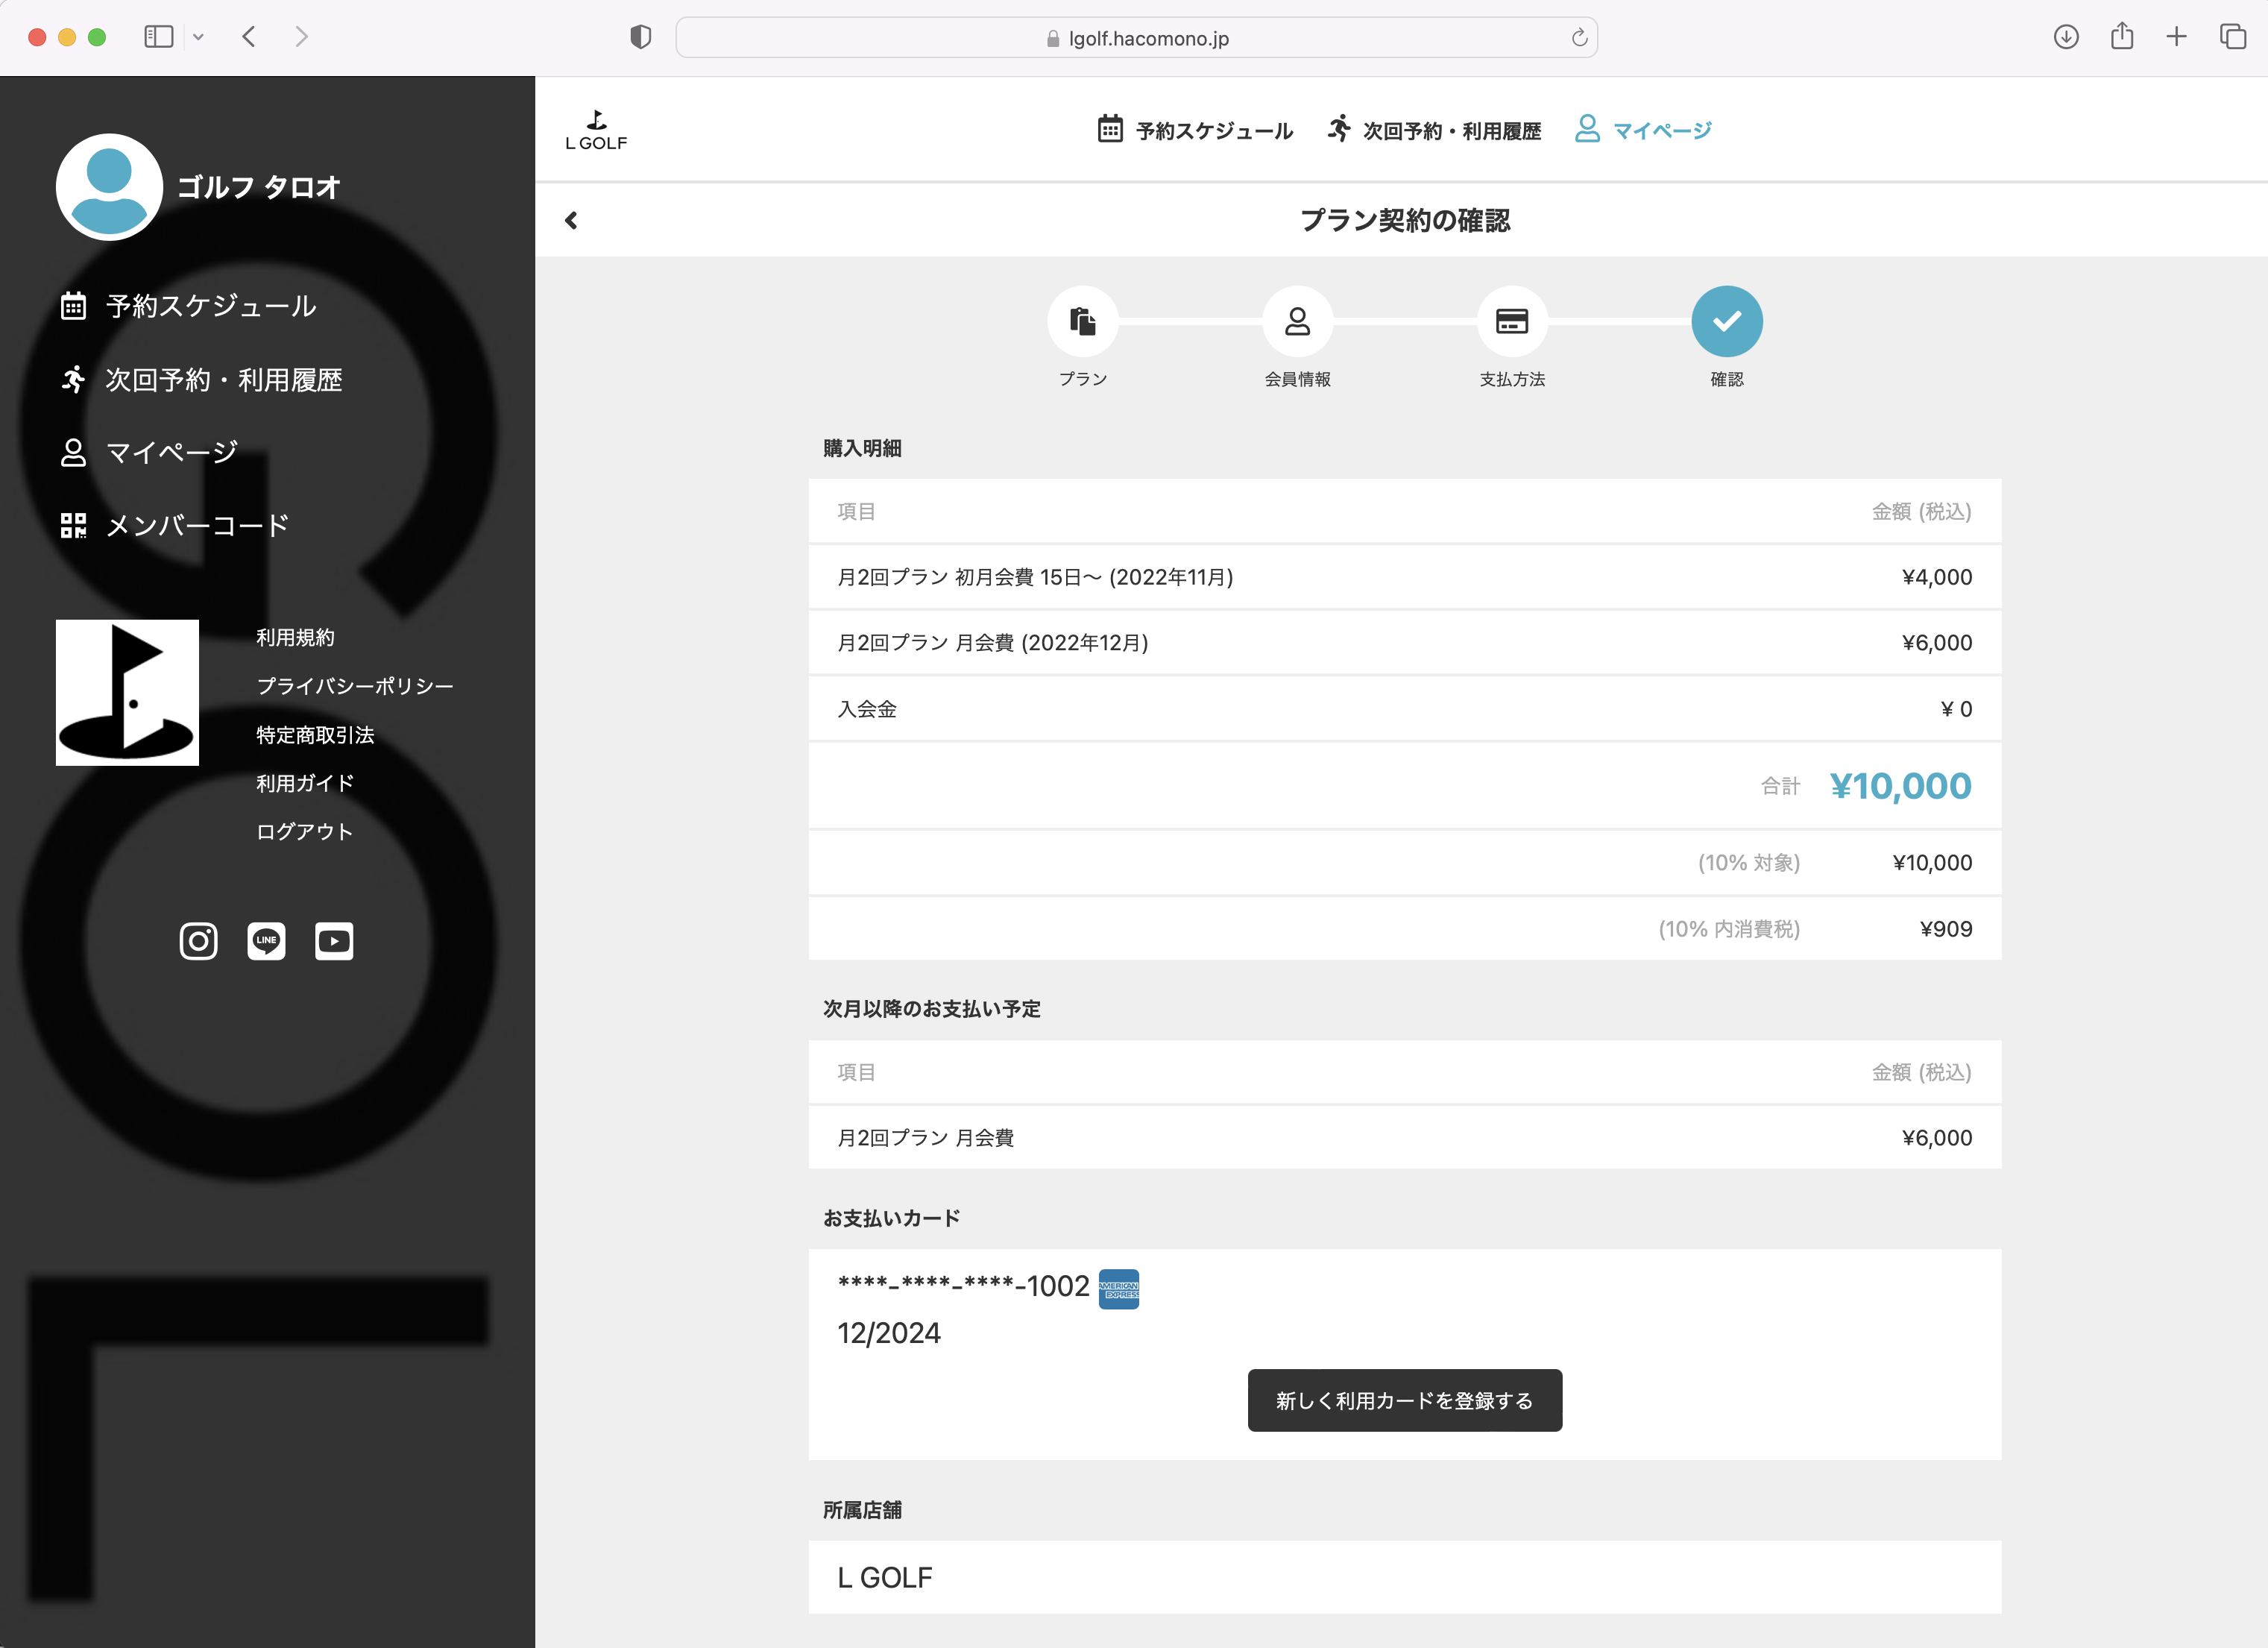Viewport: 2268px width, 1648px height.
Task: Open the プライバシーポリシー link
Action: click(355, 686)
